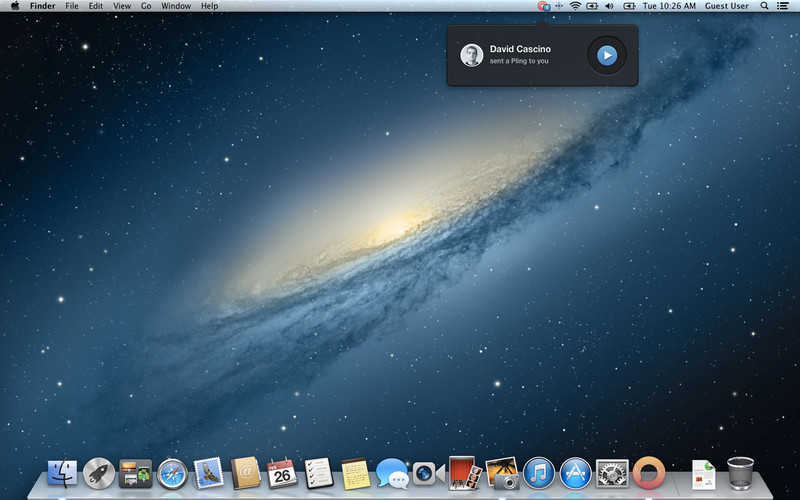Open System Preferences gear in Dock

pos(612,473)
